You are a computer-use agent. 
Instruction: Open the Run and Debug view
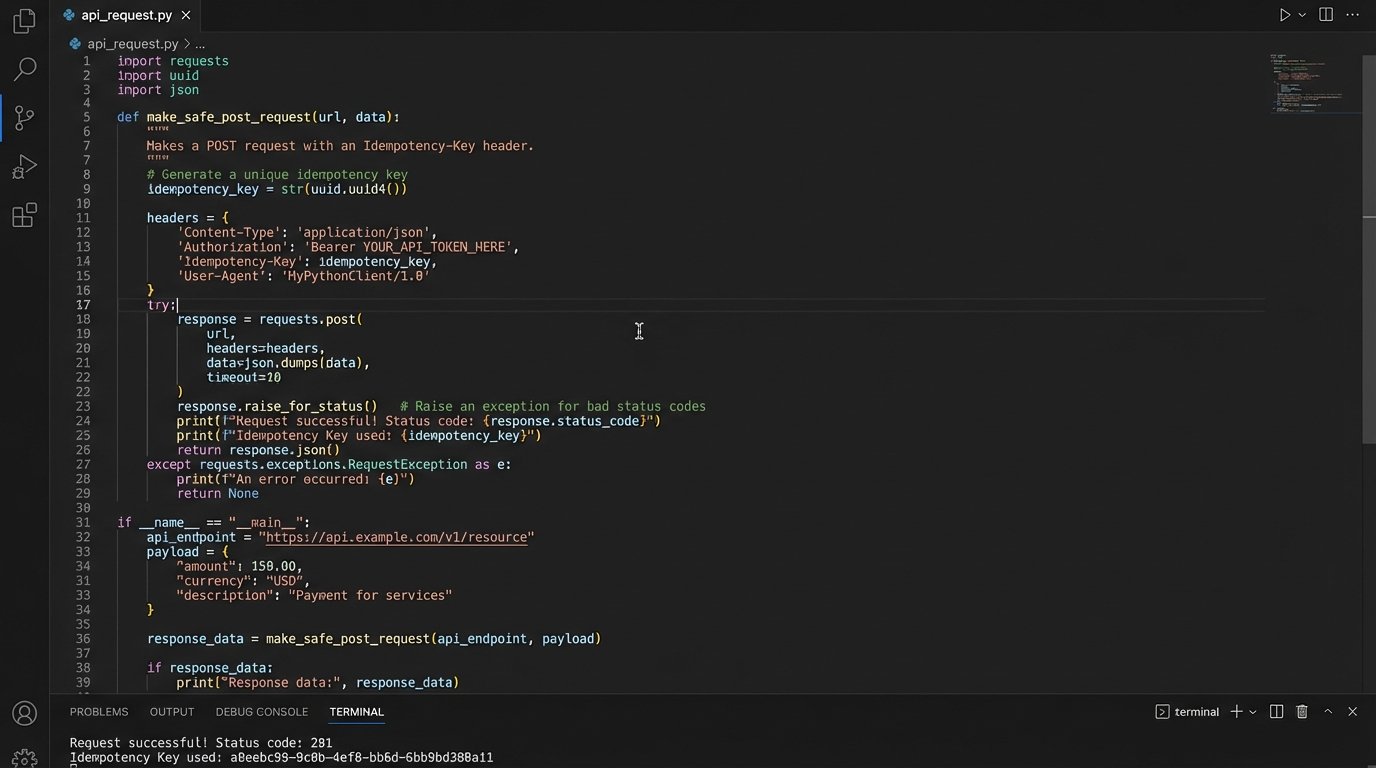(x=24, y=166)
